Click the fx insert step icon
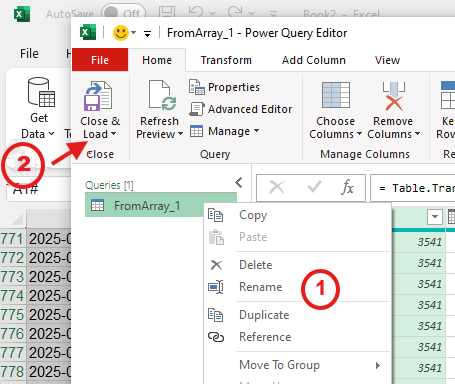The height and width of the screenshot is (384, 455). click(347, 187)
